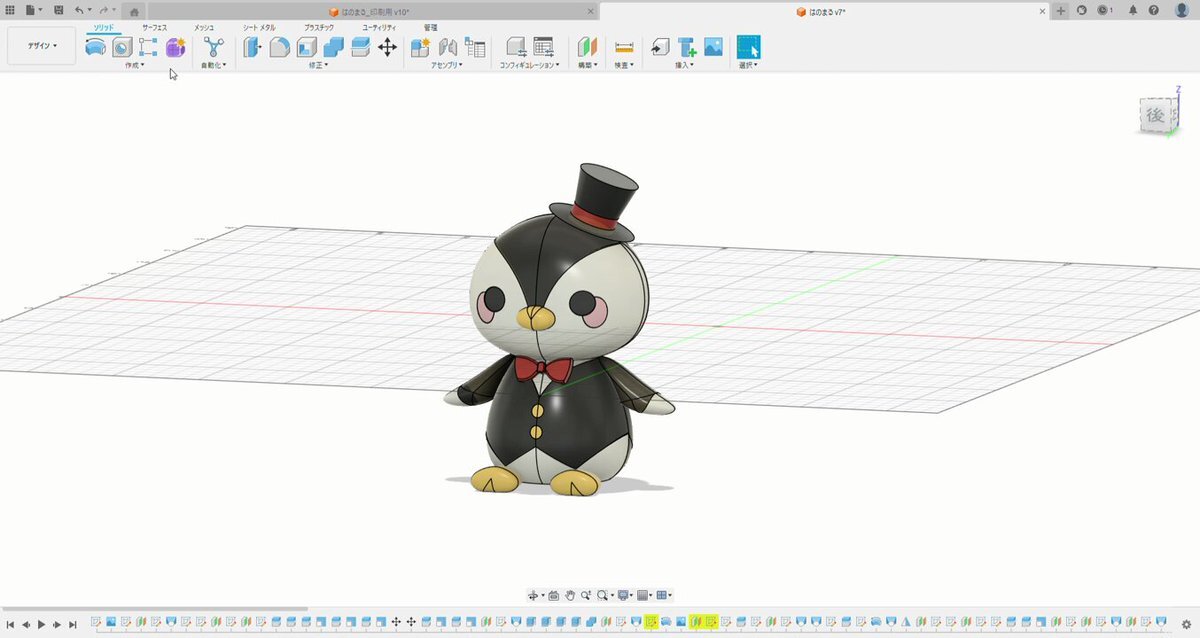Screen dimensions: 1200x638
Task: Go to the Home tab icon
Action: click(134, 11)
